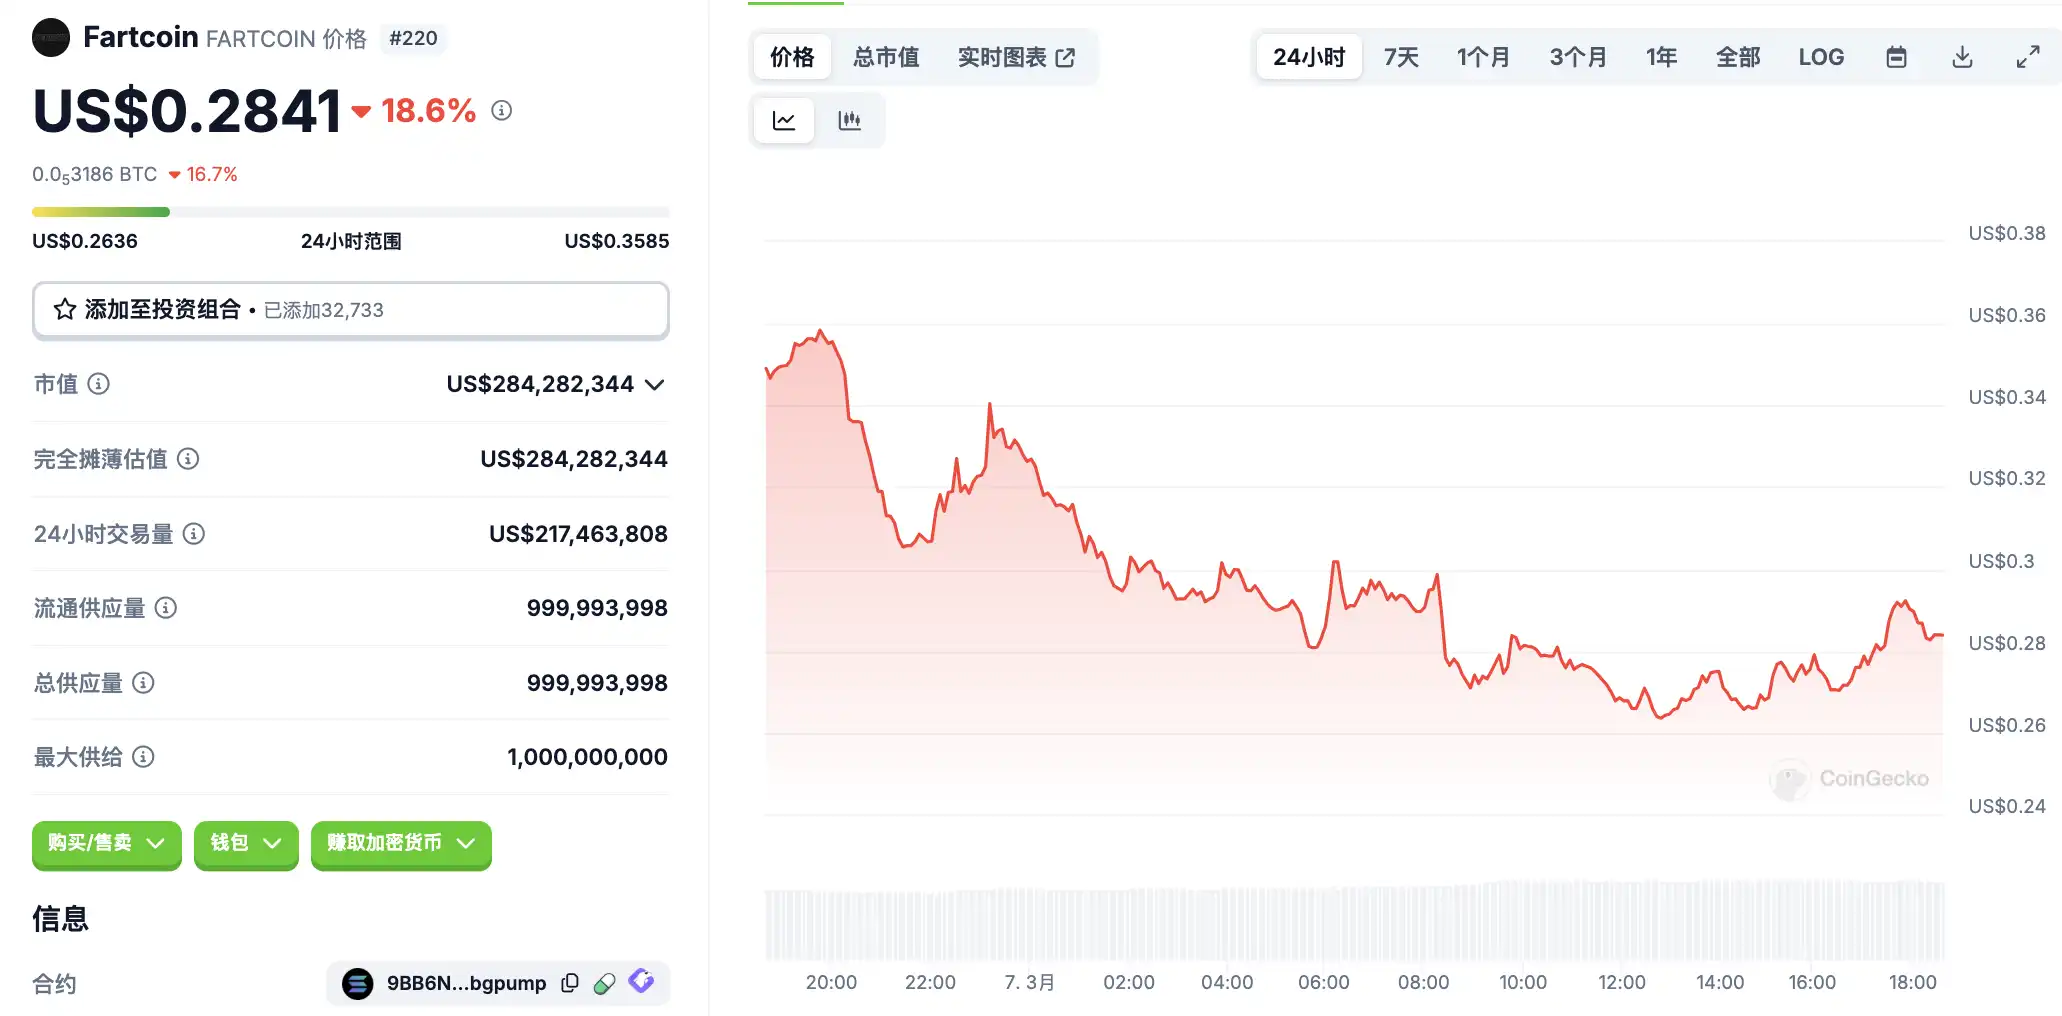
Task: Click the download chart data icon
Action: [x=1962, y=57]
